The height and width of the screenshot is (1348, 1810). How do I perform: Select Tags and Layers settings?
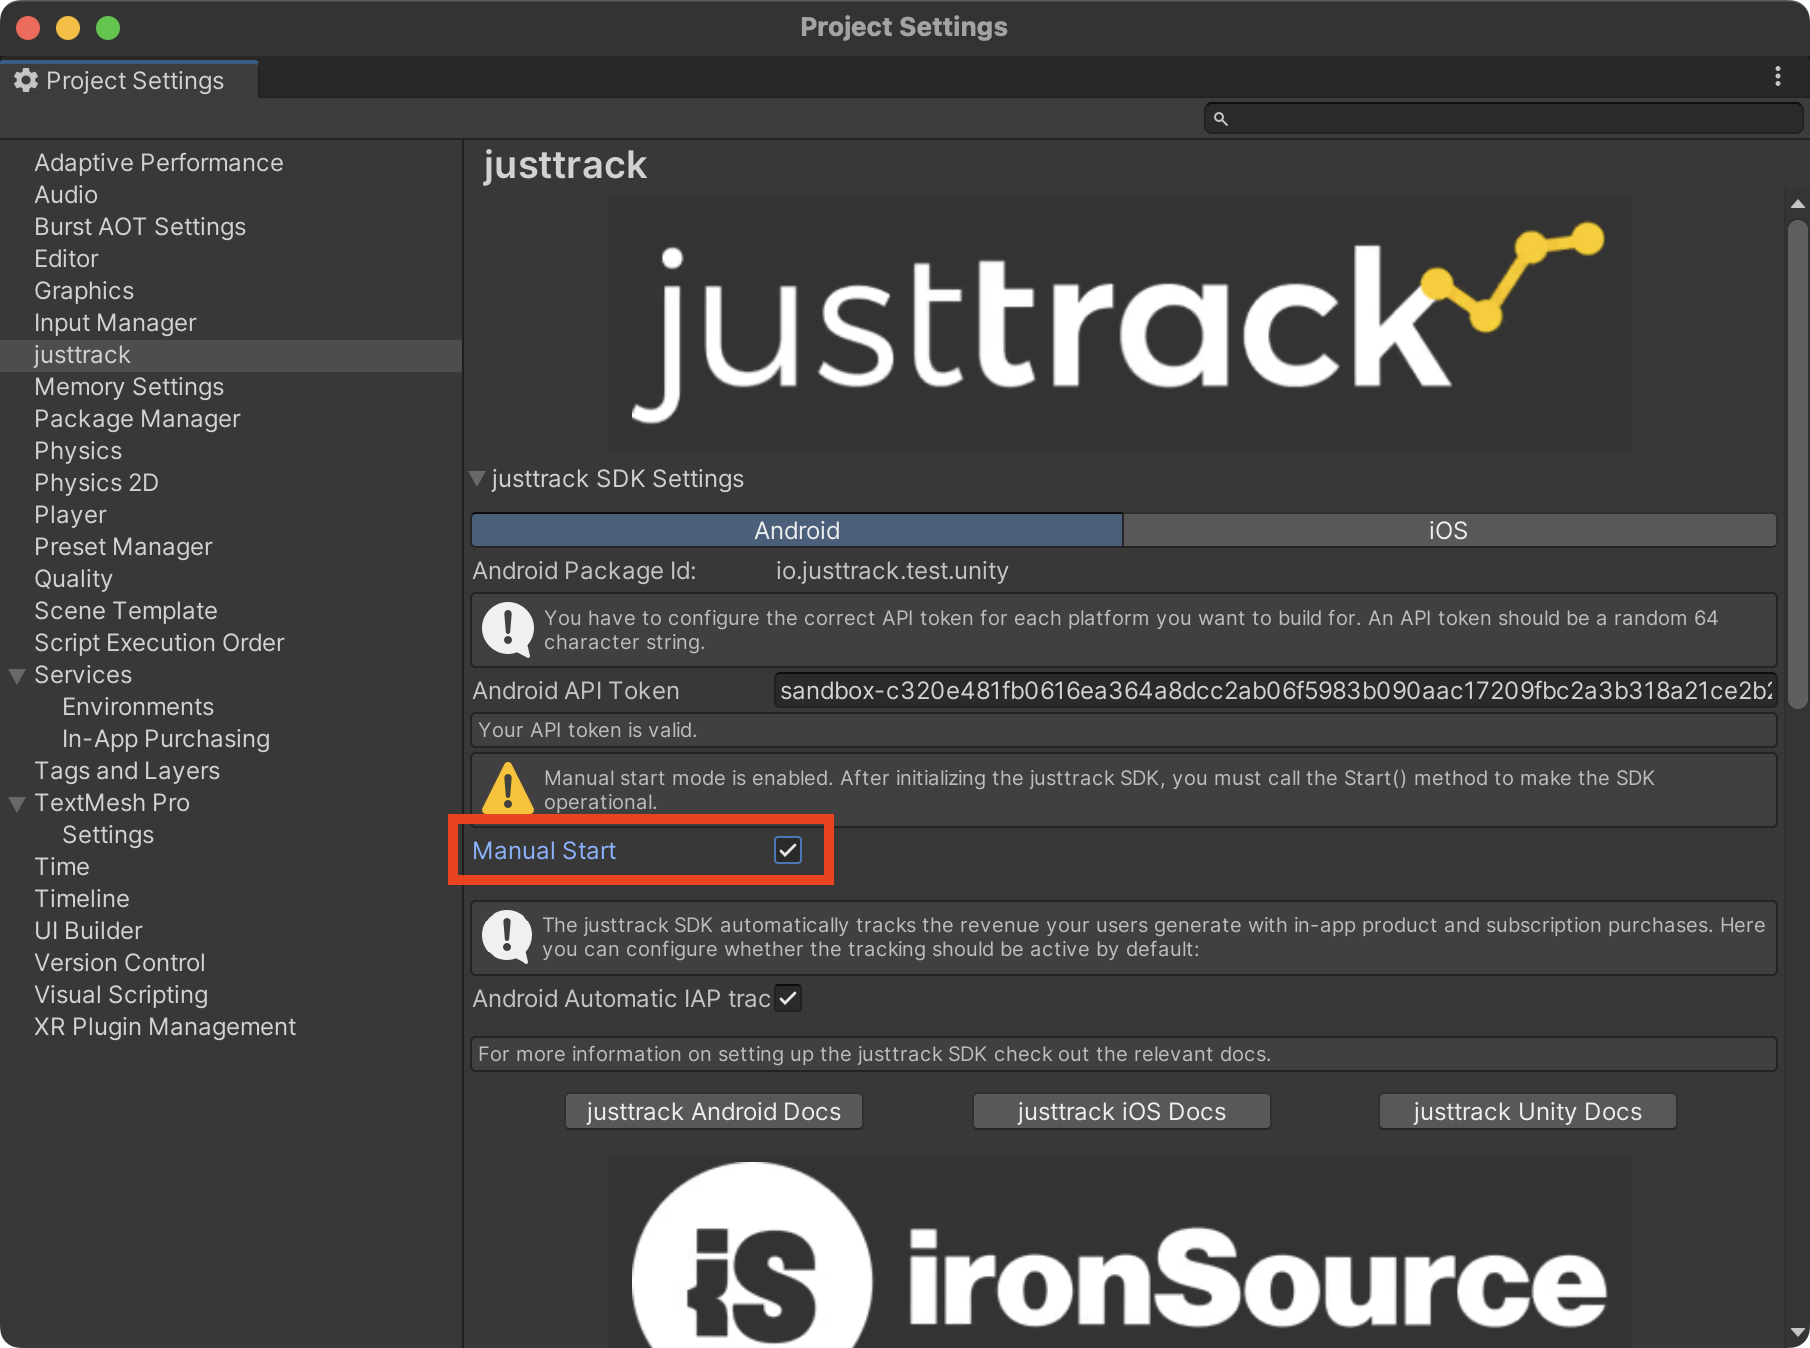click(127, 770)
